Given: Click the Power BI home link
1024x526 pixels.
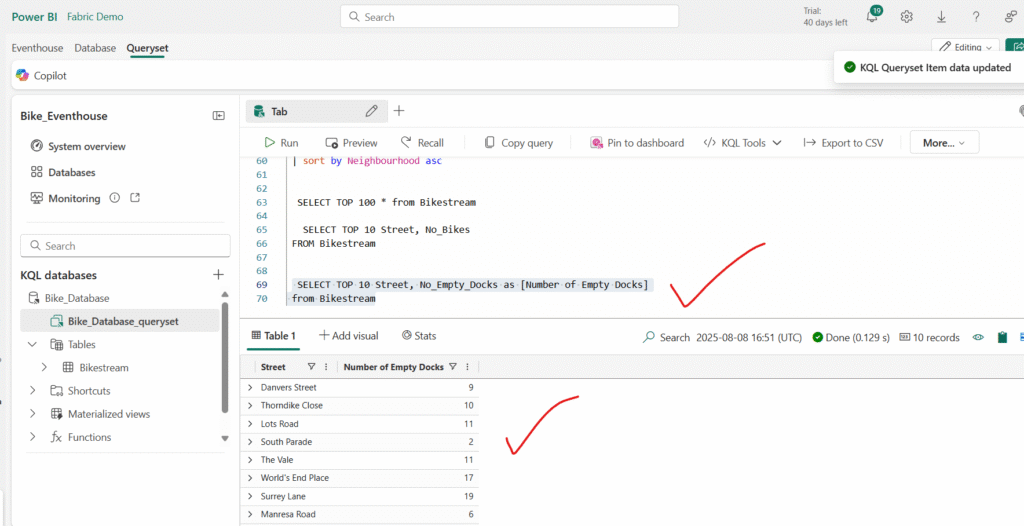Looking at the screenshot, I should (36, 16).
